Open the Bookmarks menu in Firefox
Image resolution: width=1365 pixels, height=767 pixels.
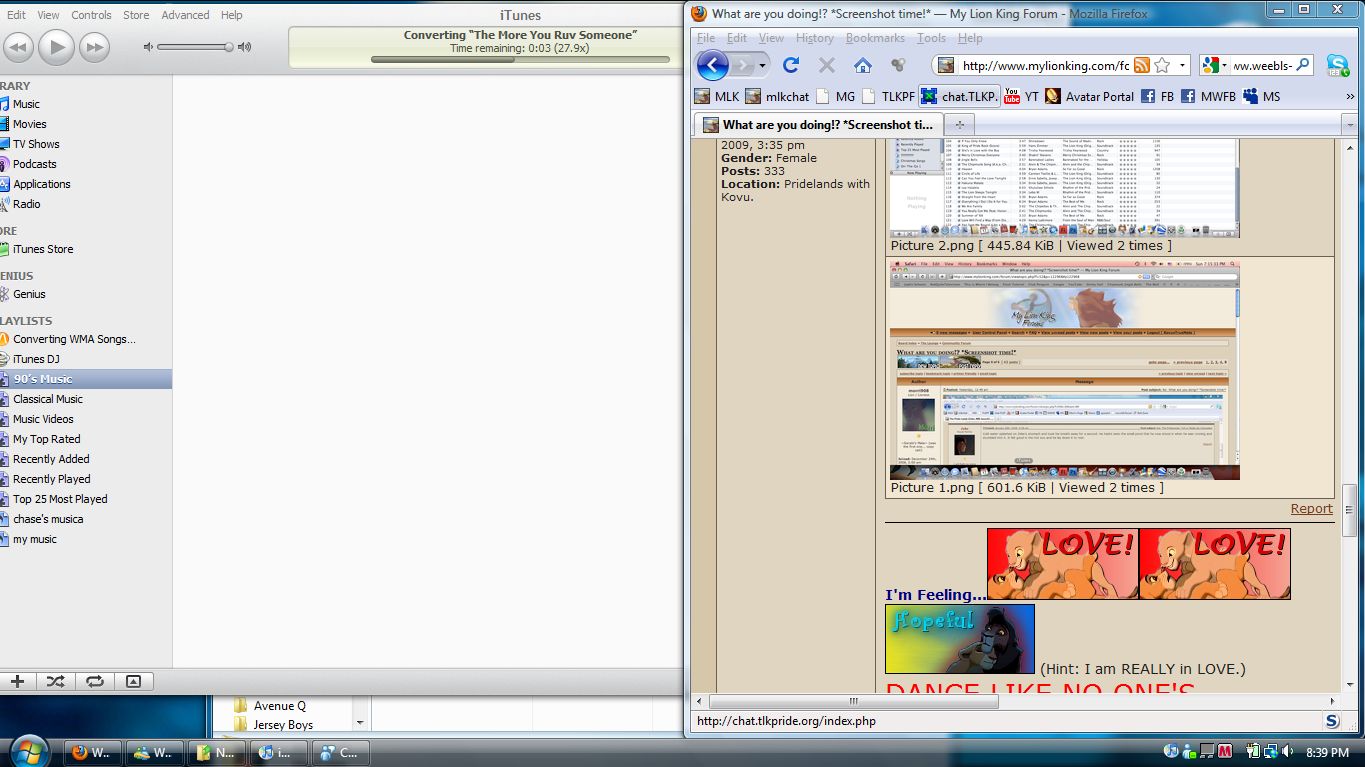(x=875, y=38)
